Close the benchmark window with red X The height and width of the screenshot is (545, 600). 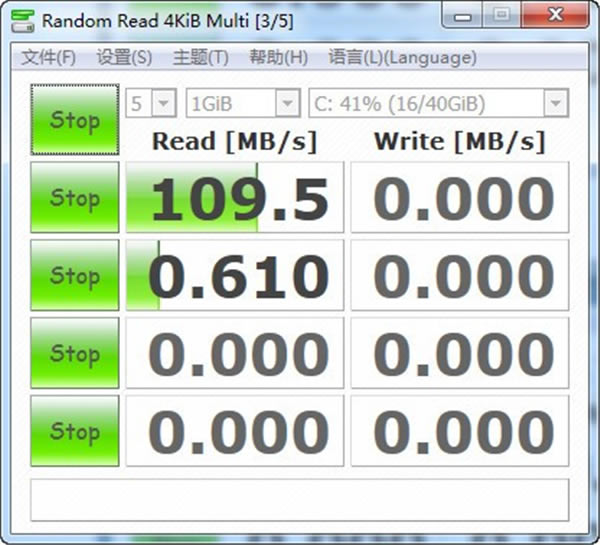coord(553,17)
